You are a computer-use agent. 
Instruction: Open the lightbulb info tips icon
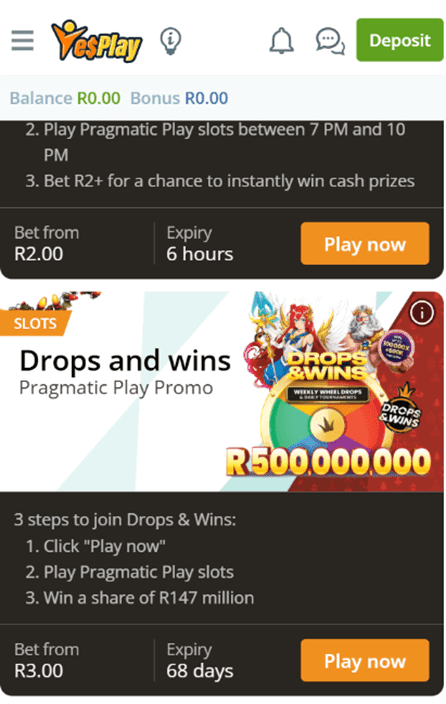[x=170, y=41]
